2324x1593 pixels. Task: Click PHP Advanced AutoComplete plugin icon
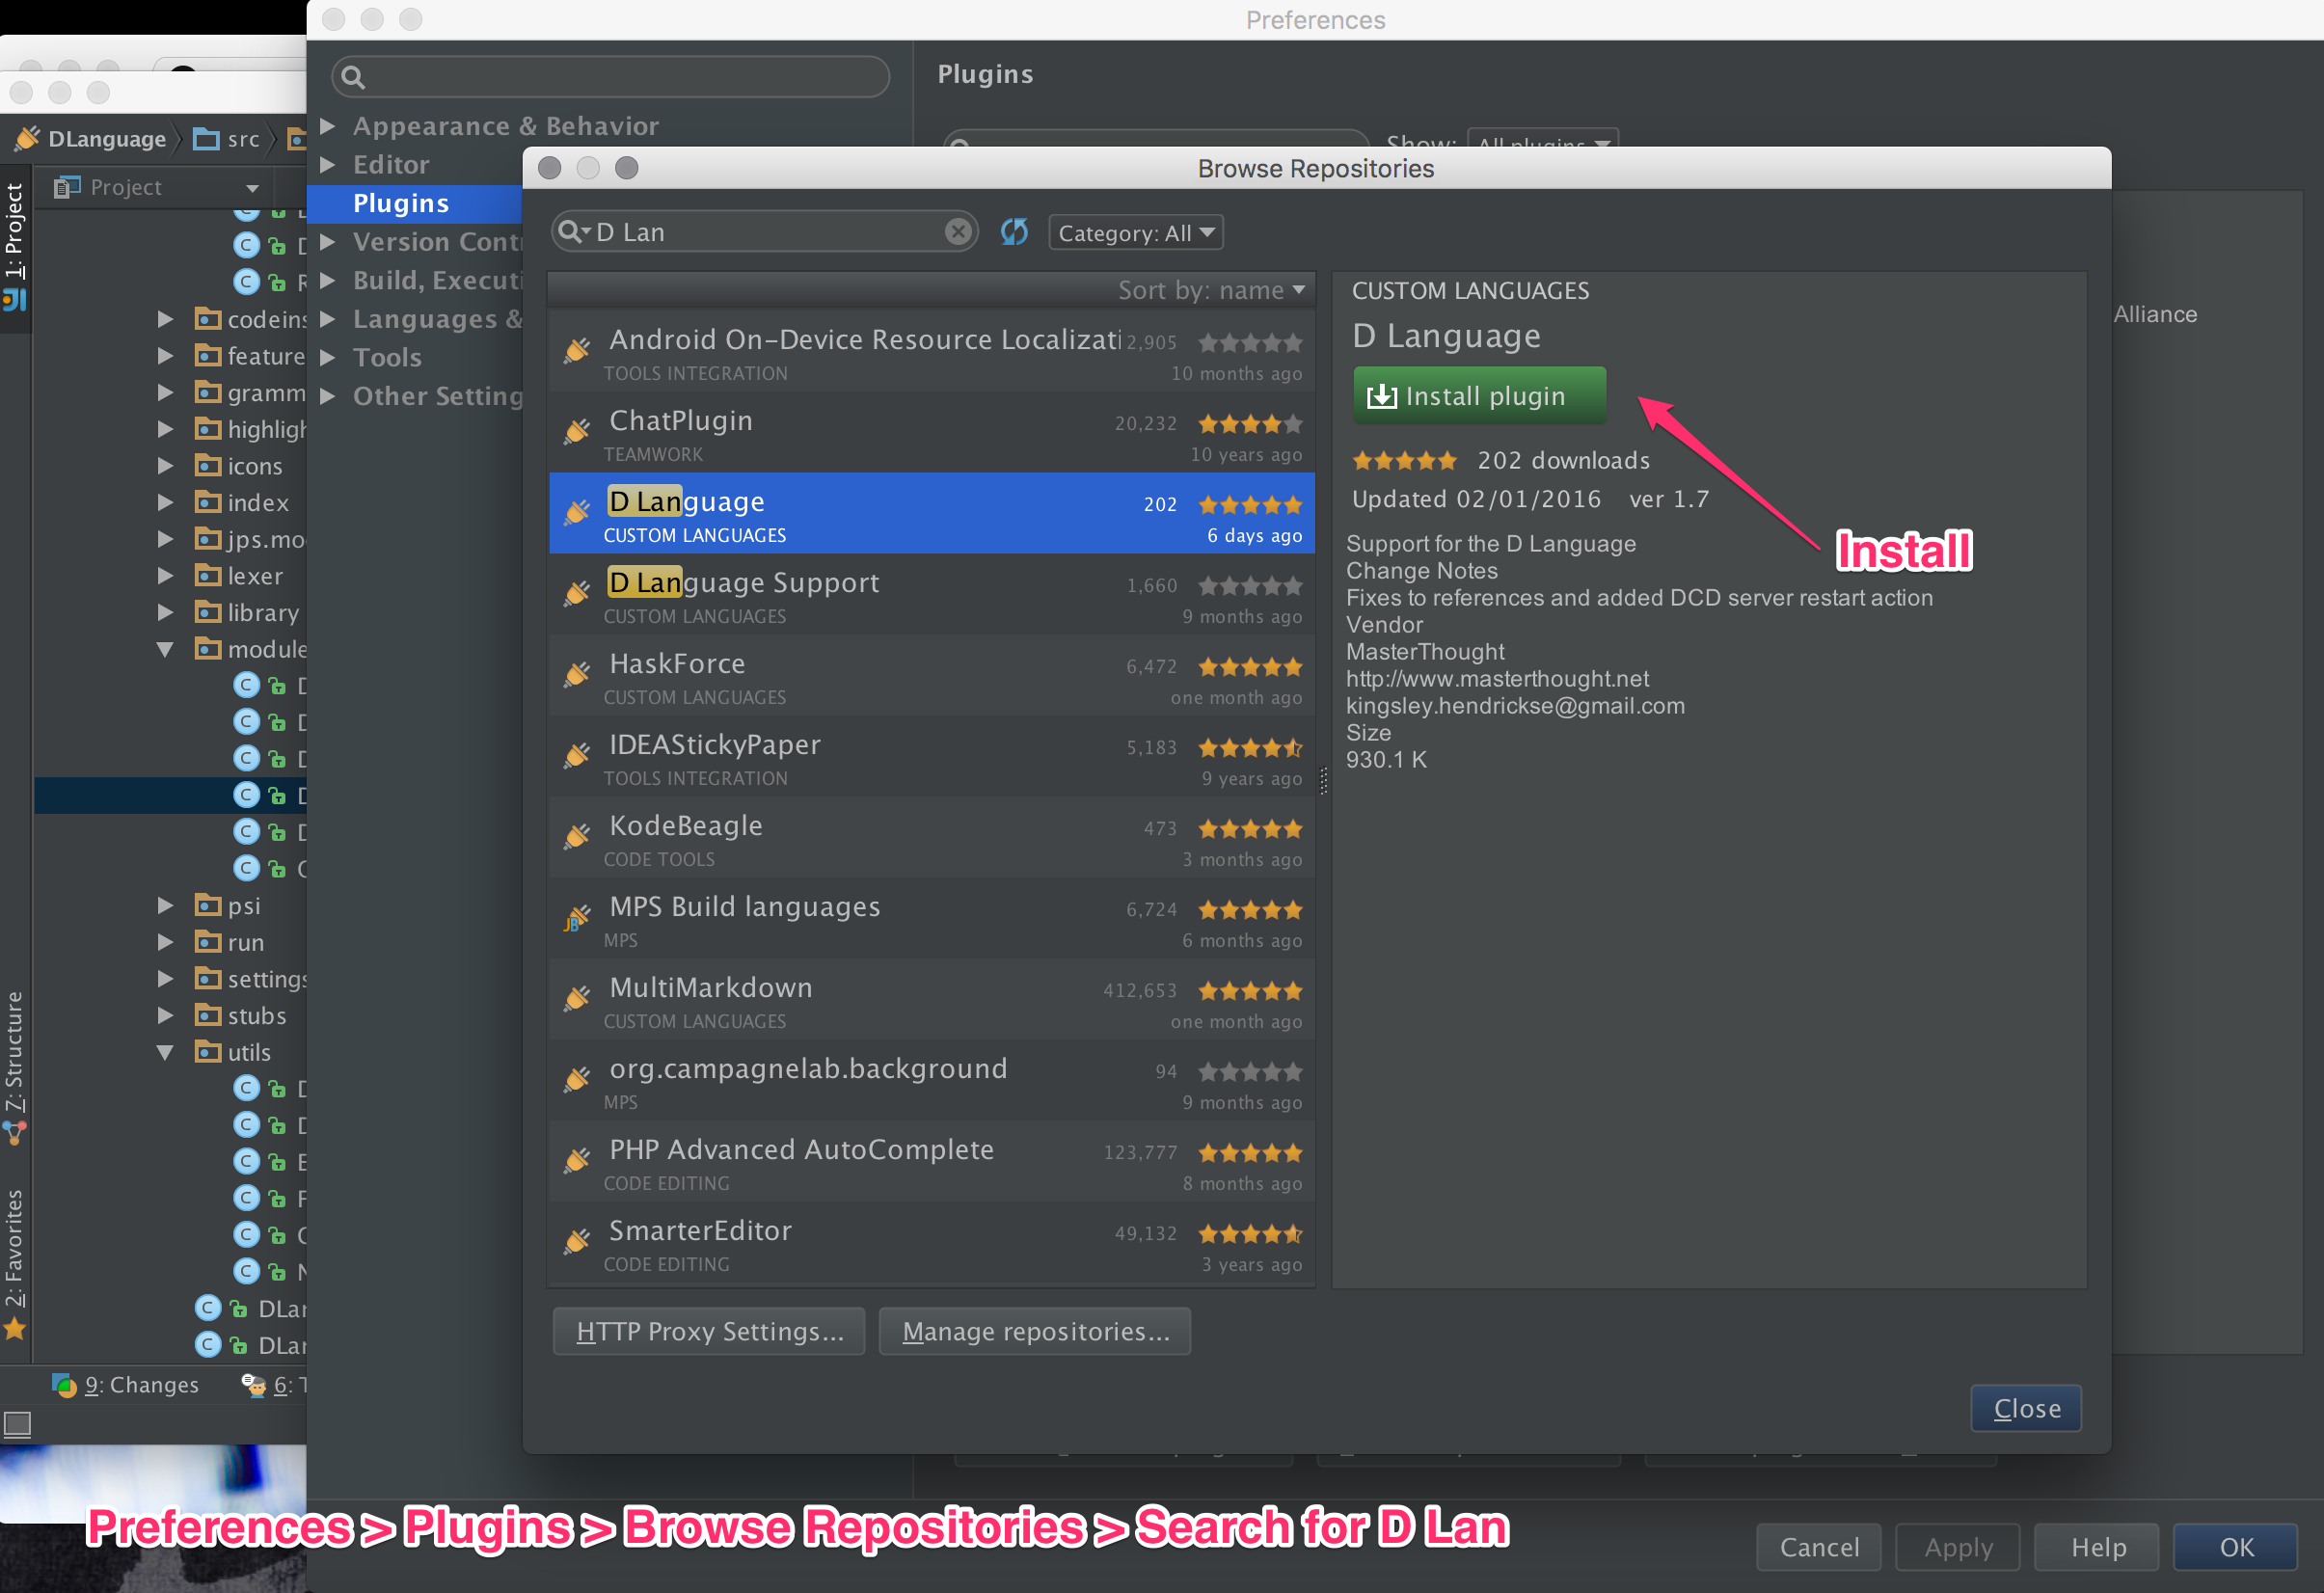pos(577,1160)
